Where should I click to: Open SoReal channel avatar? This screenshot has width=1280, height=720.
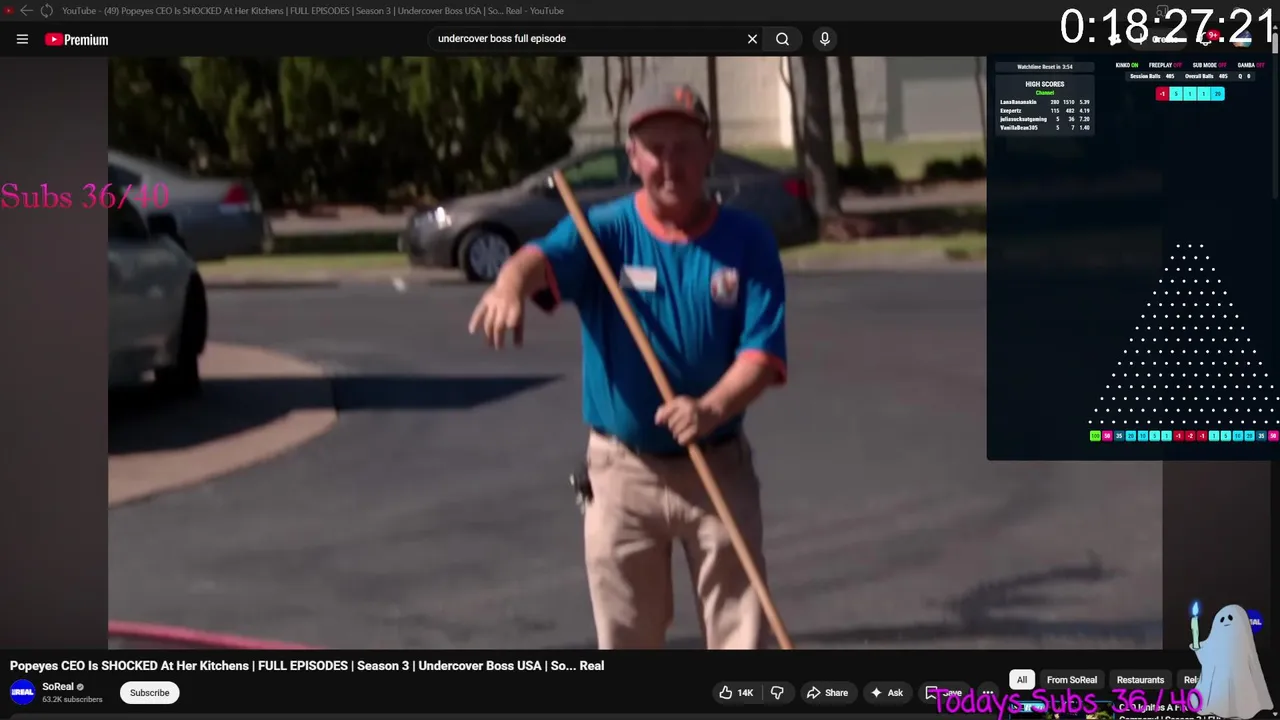tap(22, 692)
